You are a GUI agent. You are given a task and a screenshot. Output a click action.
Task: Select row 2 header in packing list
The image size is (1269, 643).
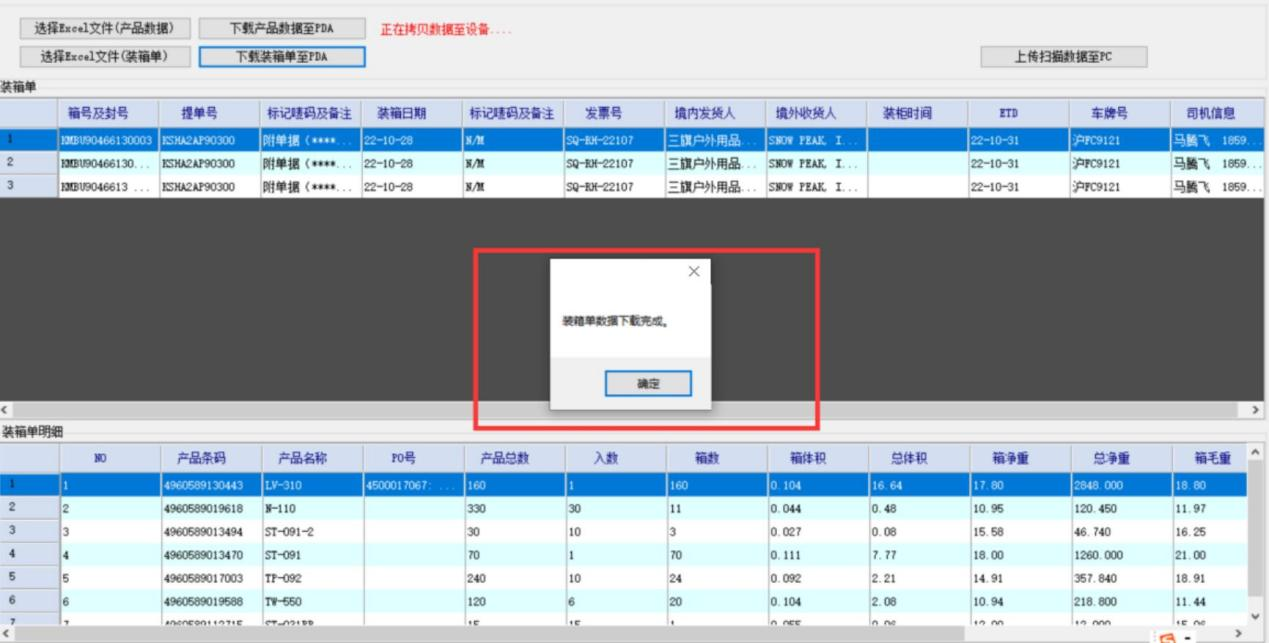28,162
